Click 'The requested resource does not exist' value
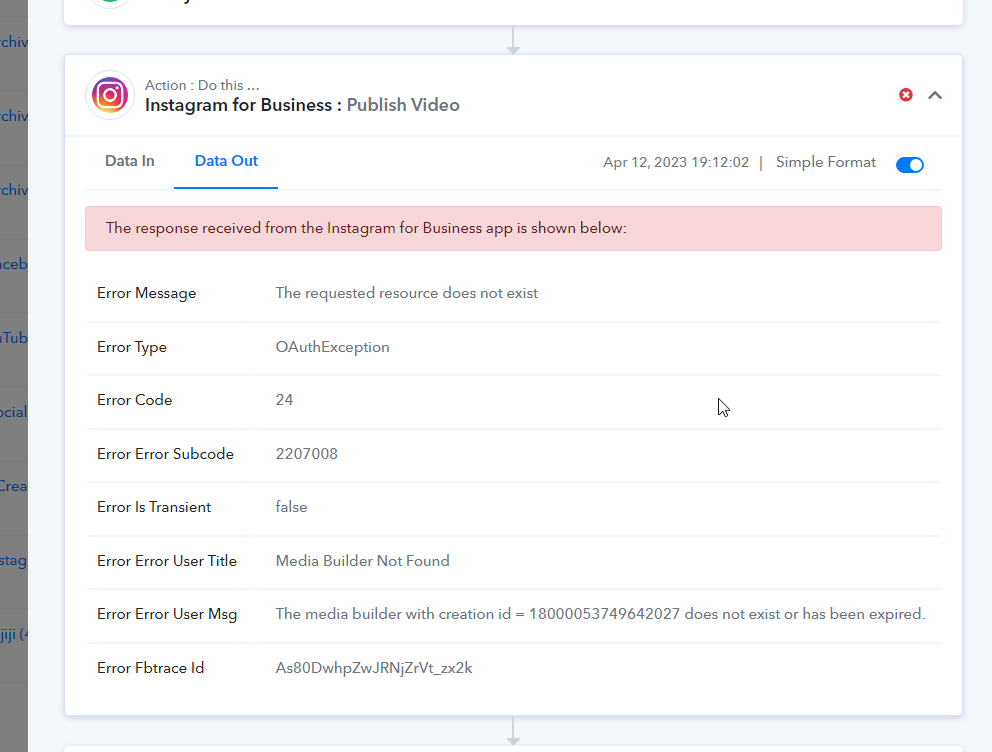Screen dimensions: 992x752 click(x=407, y=293)
